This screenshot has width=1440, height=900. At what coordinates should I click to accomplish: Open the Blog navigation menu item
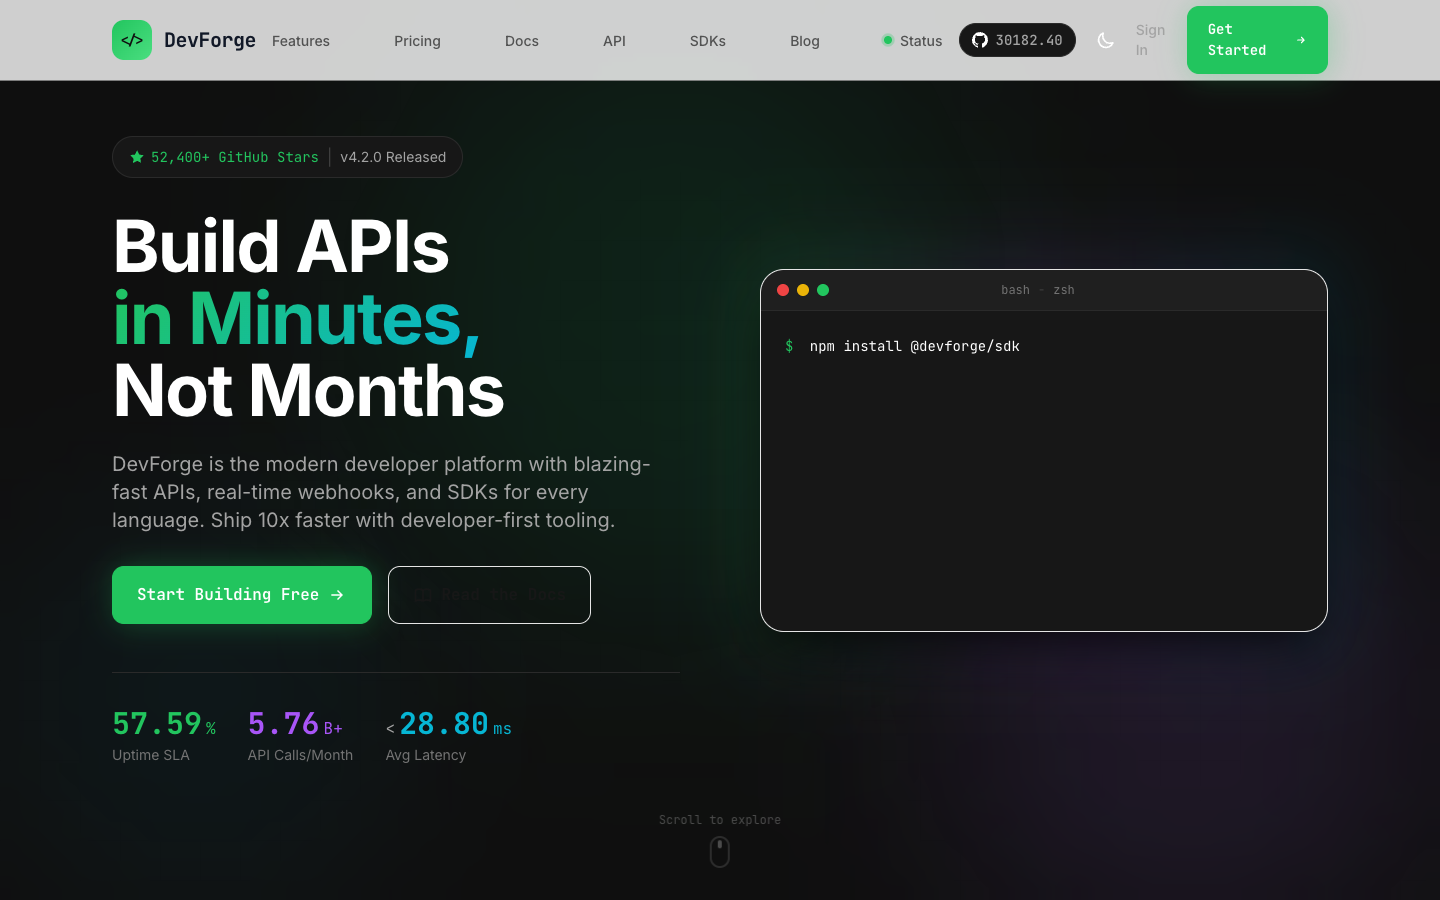[805, 41]
